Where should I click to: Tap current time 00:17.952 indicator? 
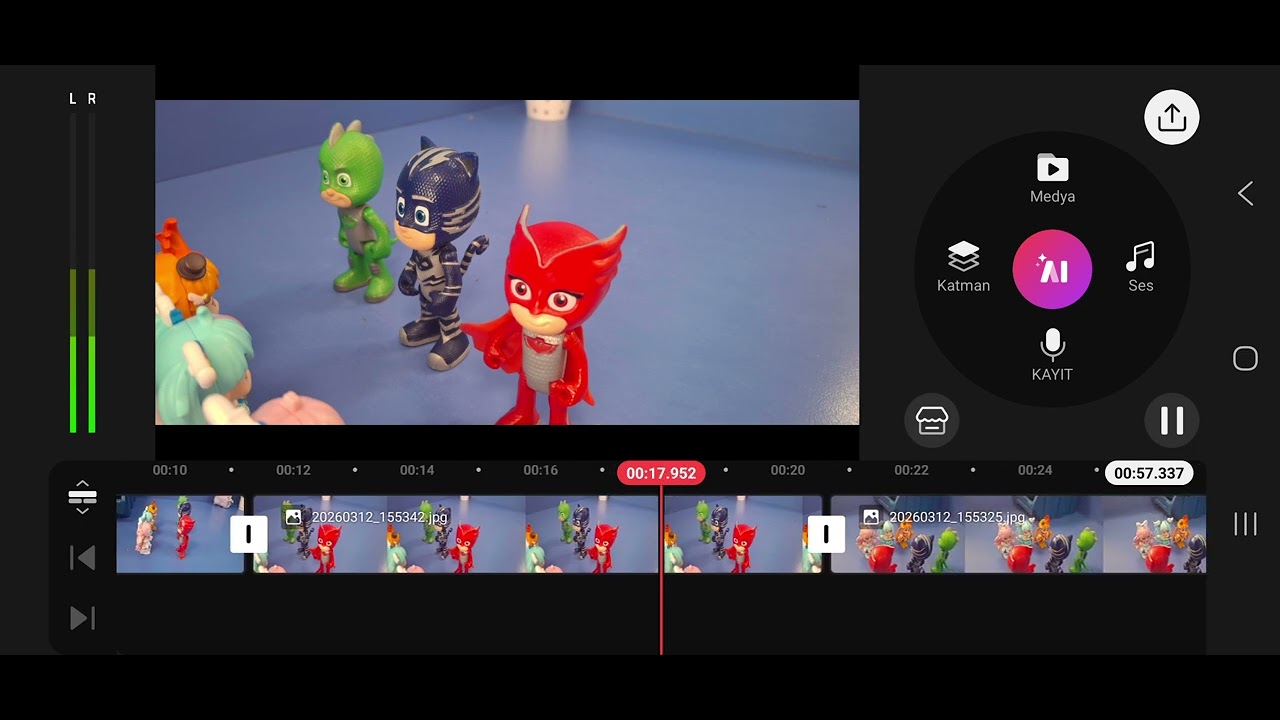tap(661, 473)
